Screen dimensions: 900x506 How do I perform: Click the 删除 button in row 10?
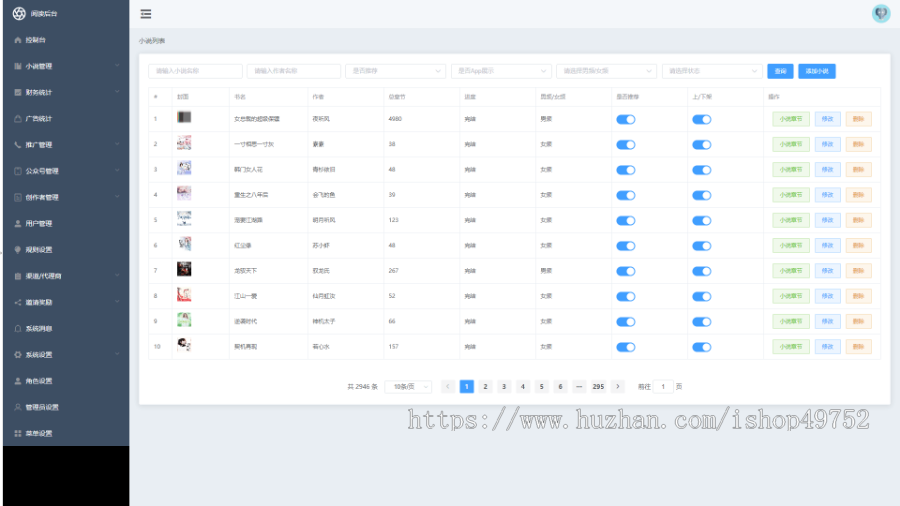(859, 347)
